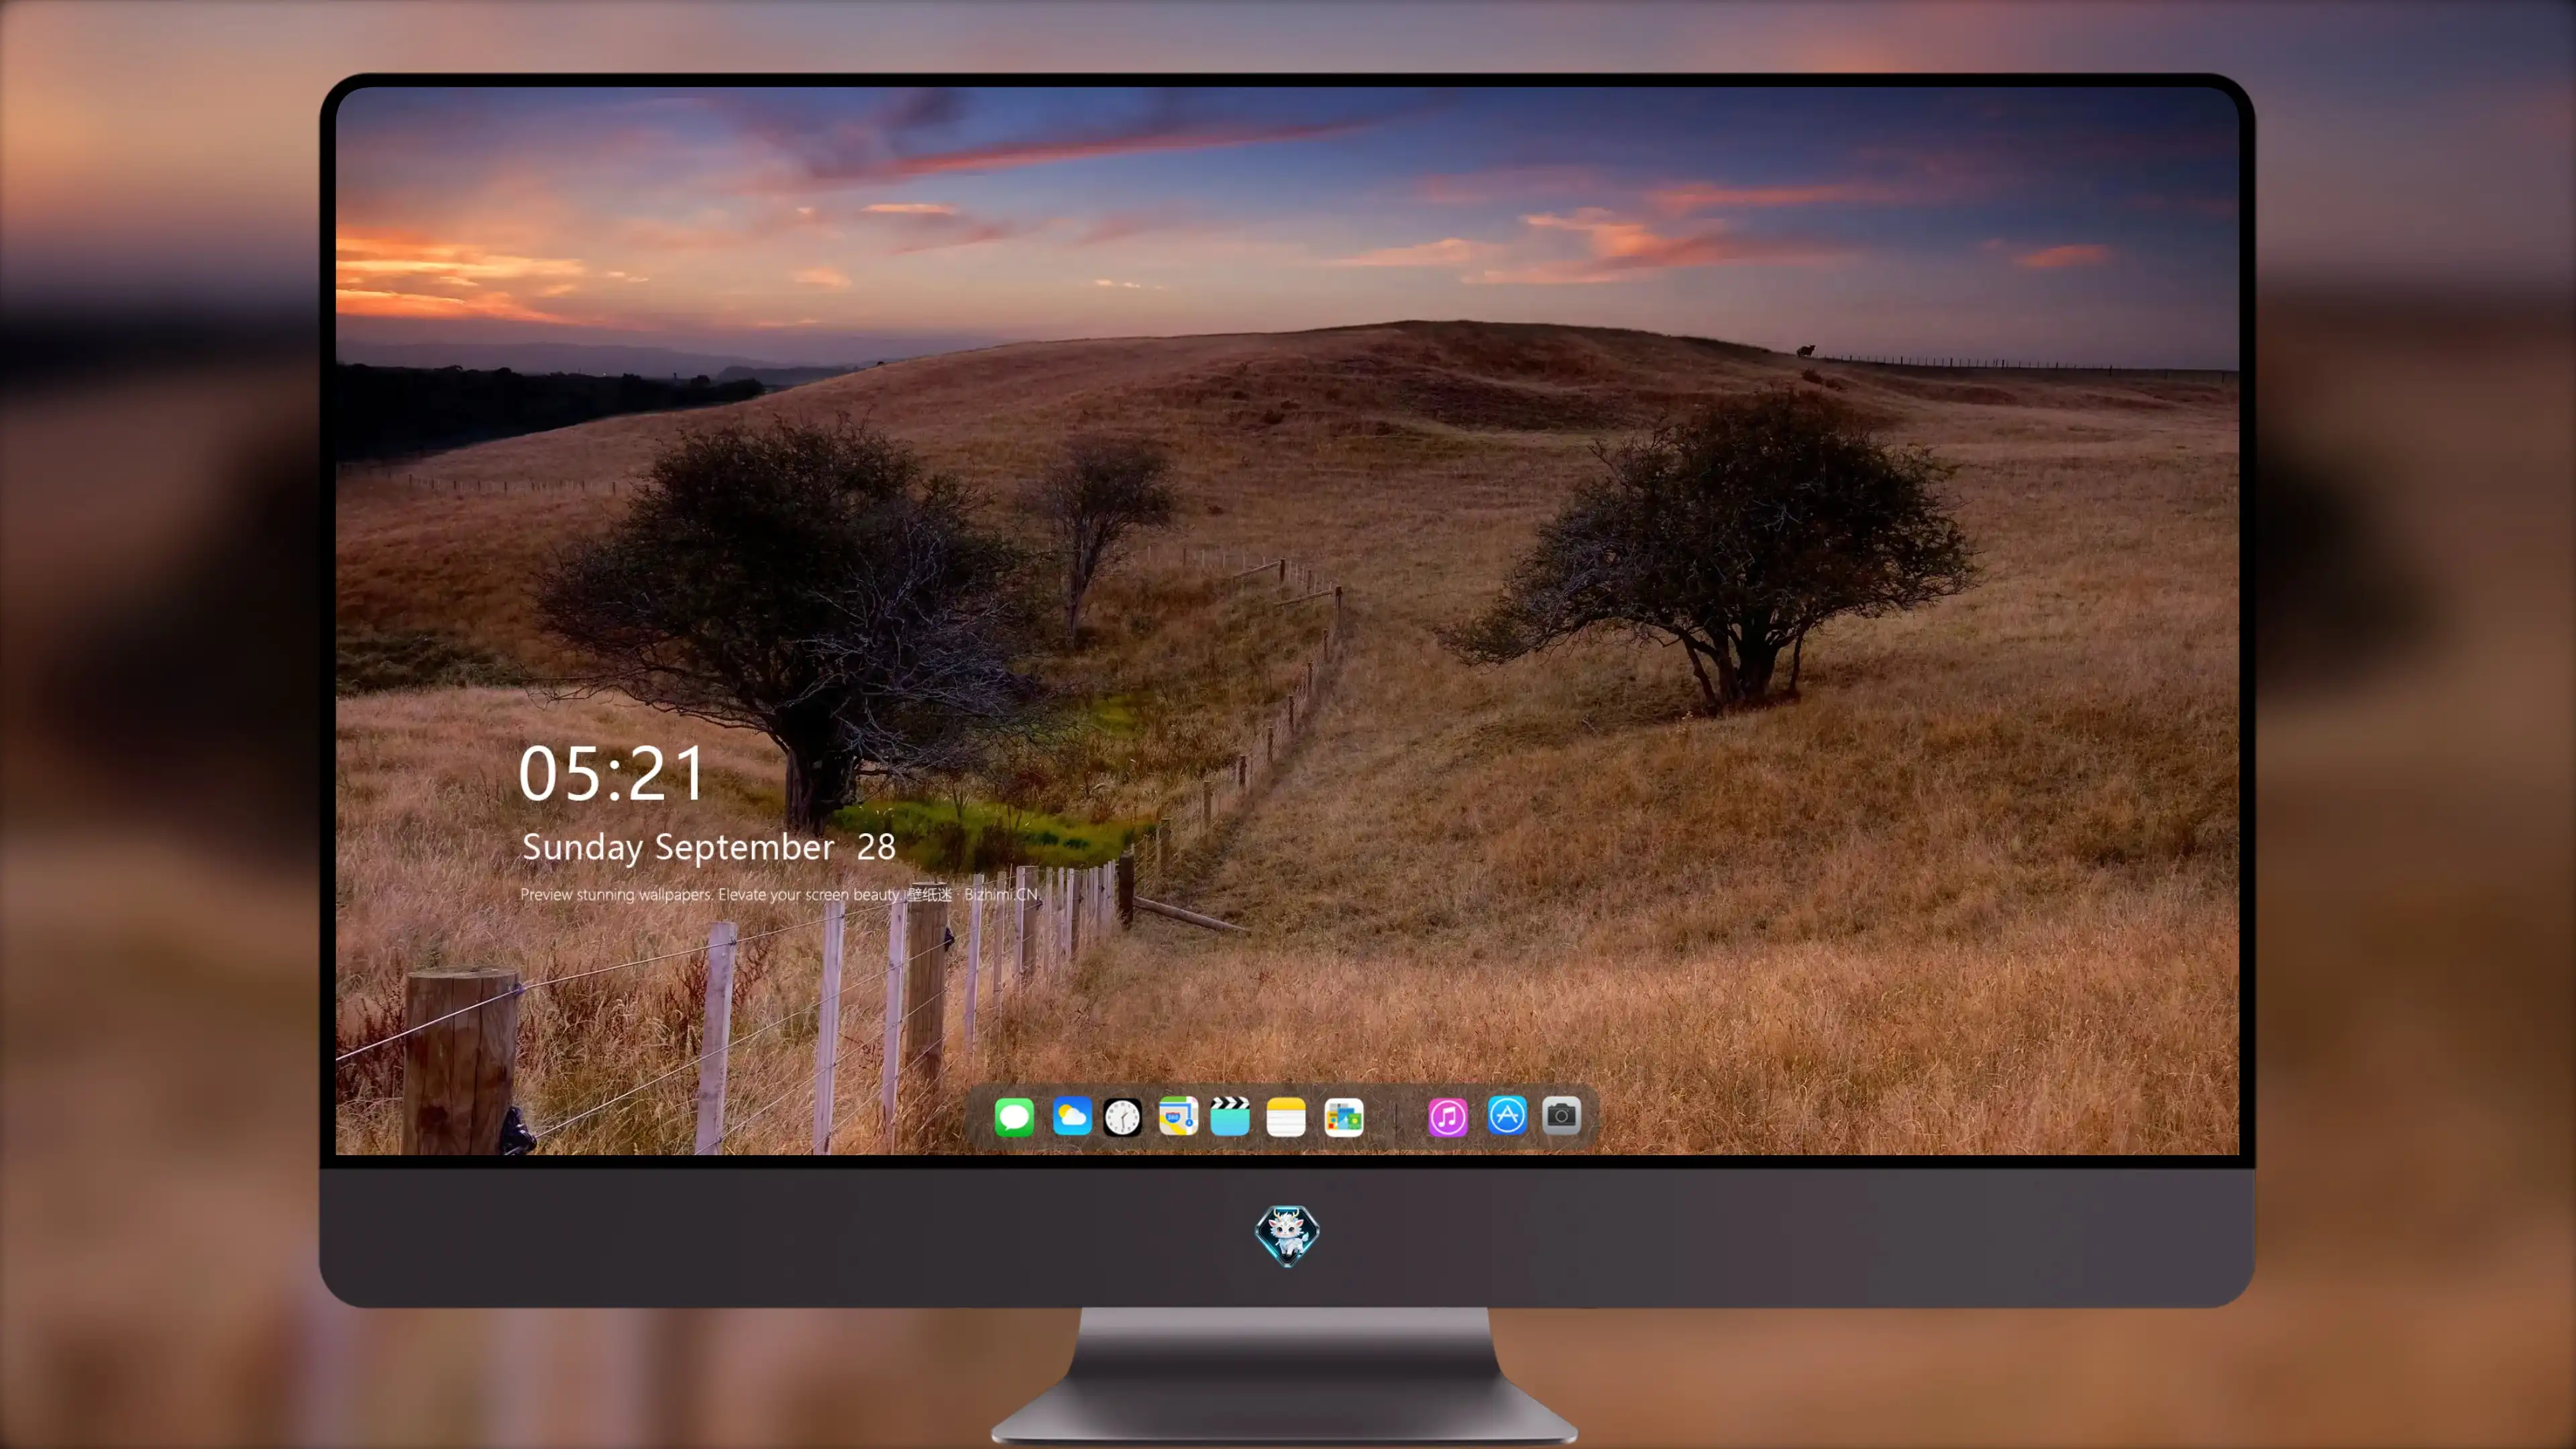
Task: Click the 'Preview stunning wallpapers' tagline
Action: 779,894
